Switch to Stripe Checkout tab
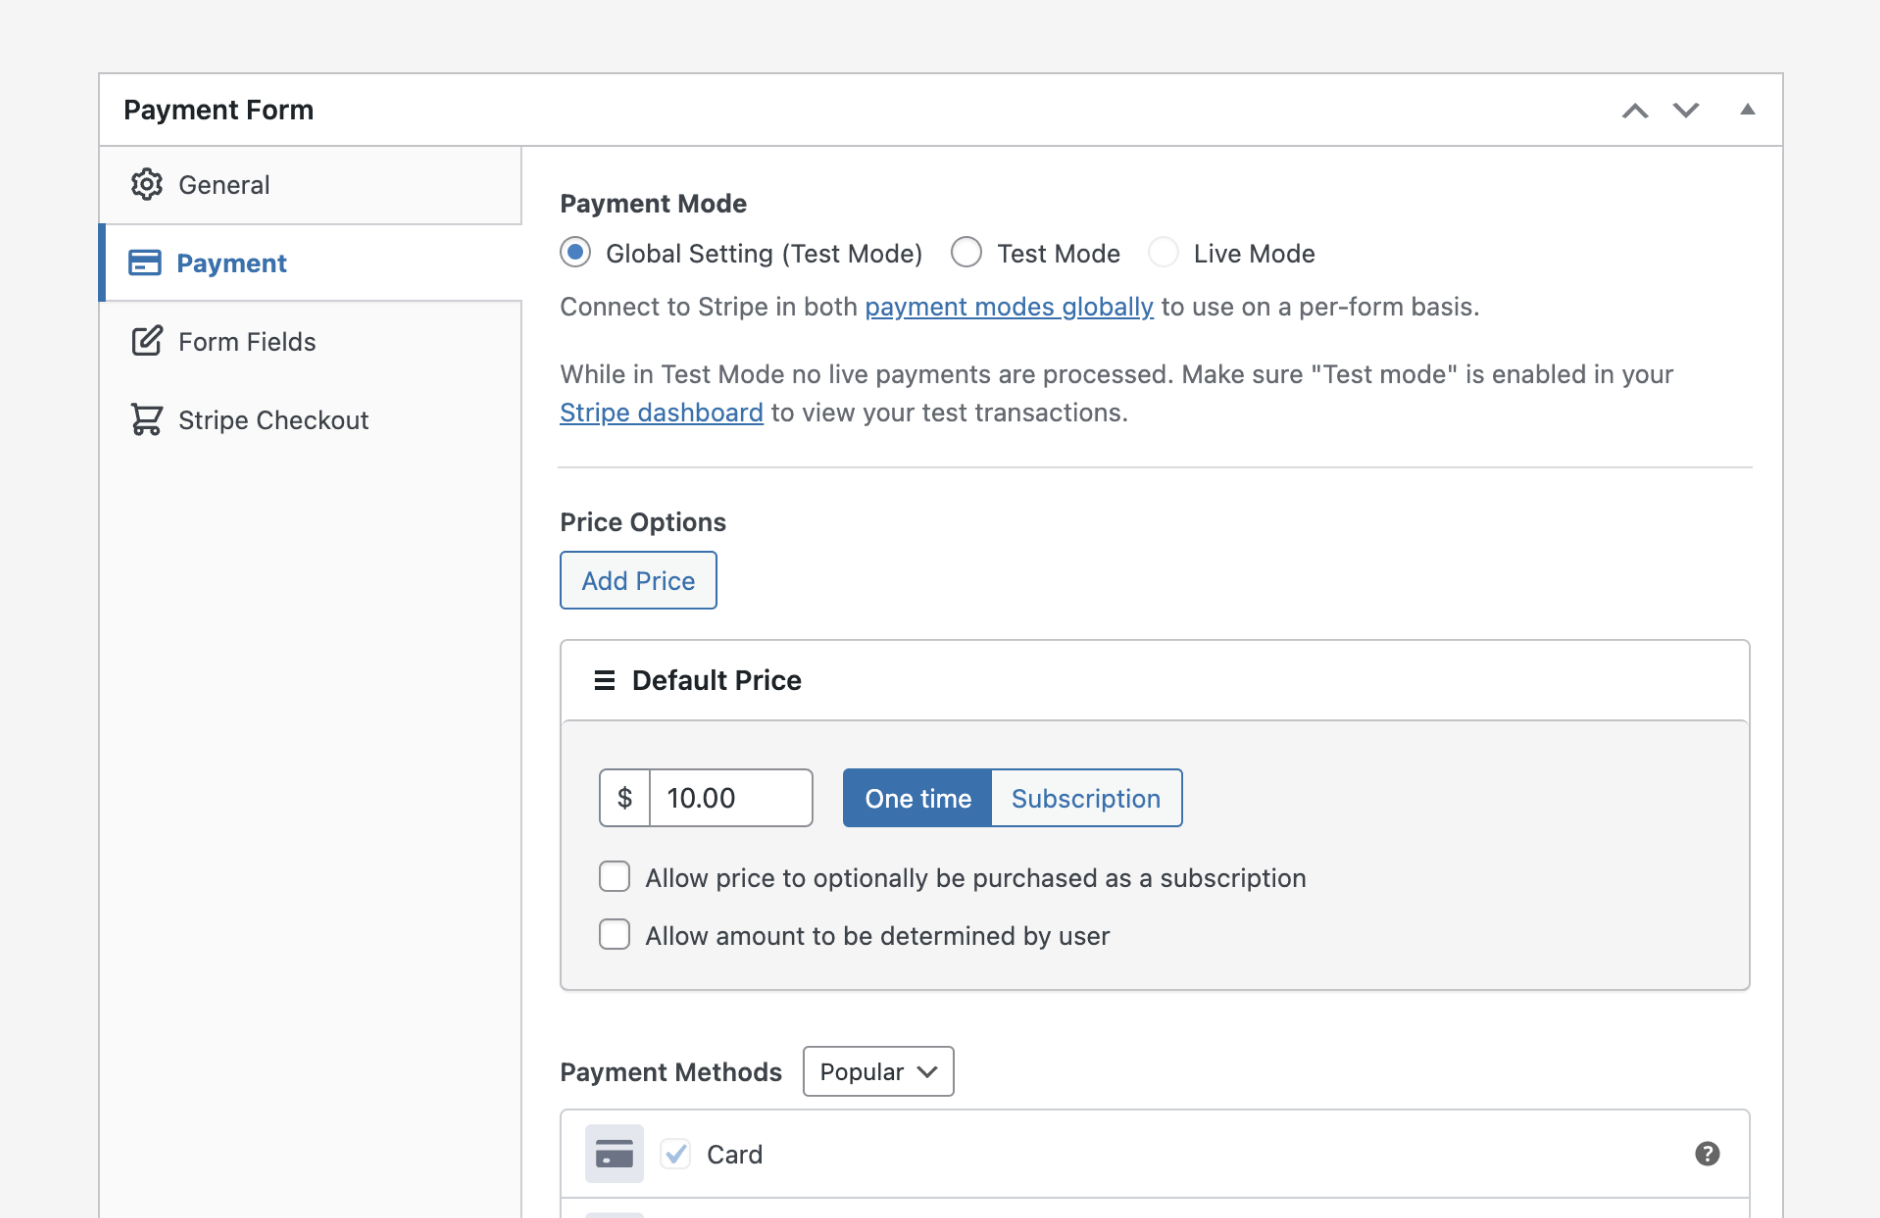The width and height of the screenshot is (1880, 1218). pyautogui.click(x=311, y=419)
